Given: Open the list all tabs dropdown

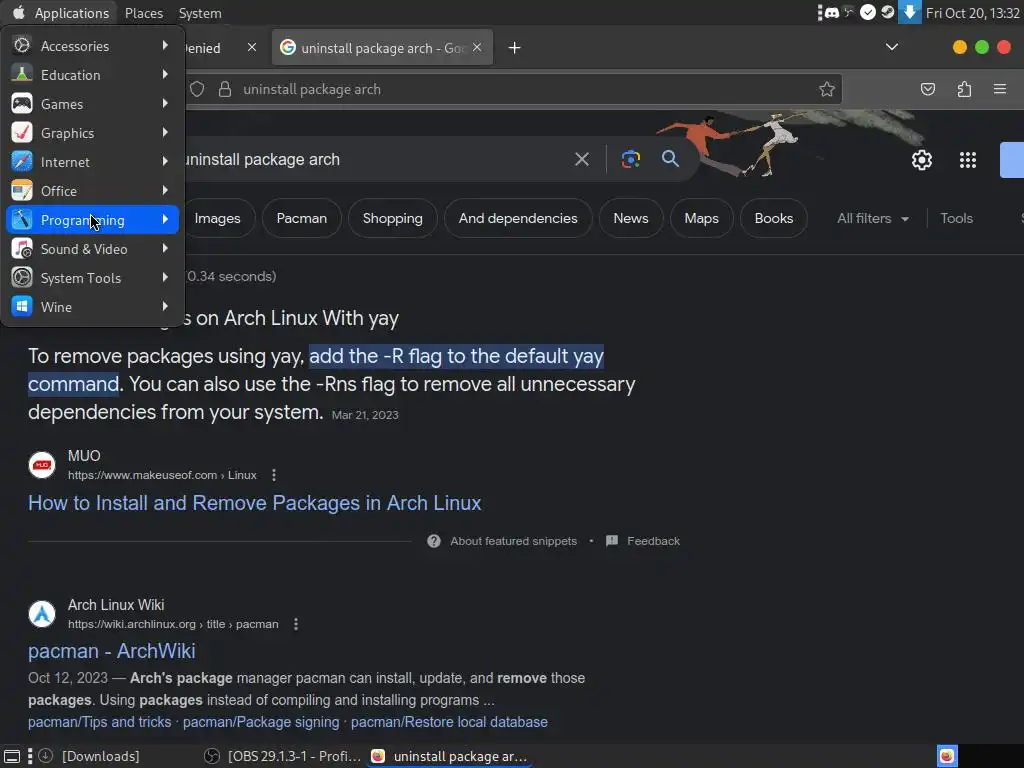Looking at the screenshot, I should [x=891, y=47].
